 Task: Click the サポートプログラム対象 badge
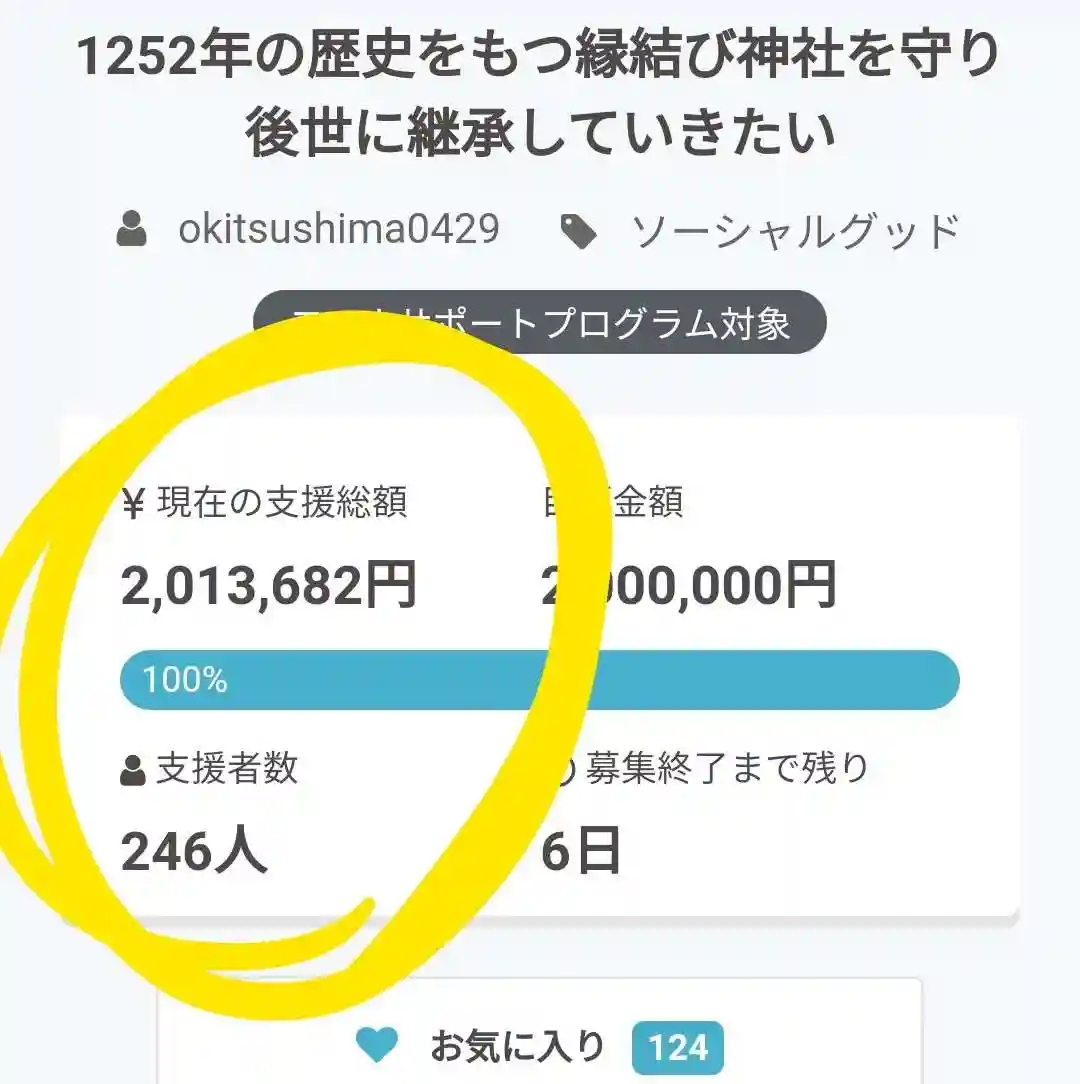tap(540, 322)
